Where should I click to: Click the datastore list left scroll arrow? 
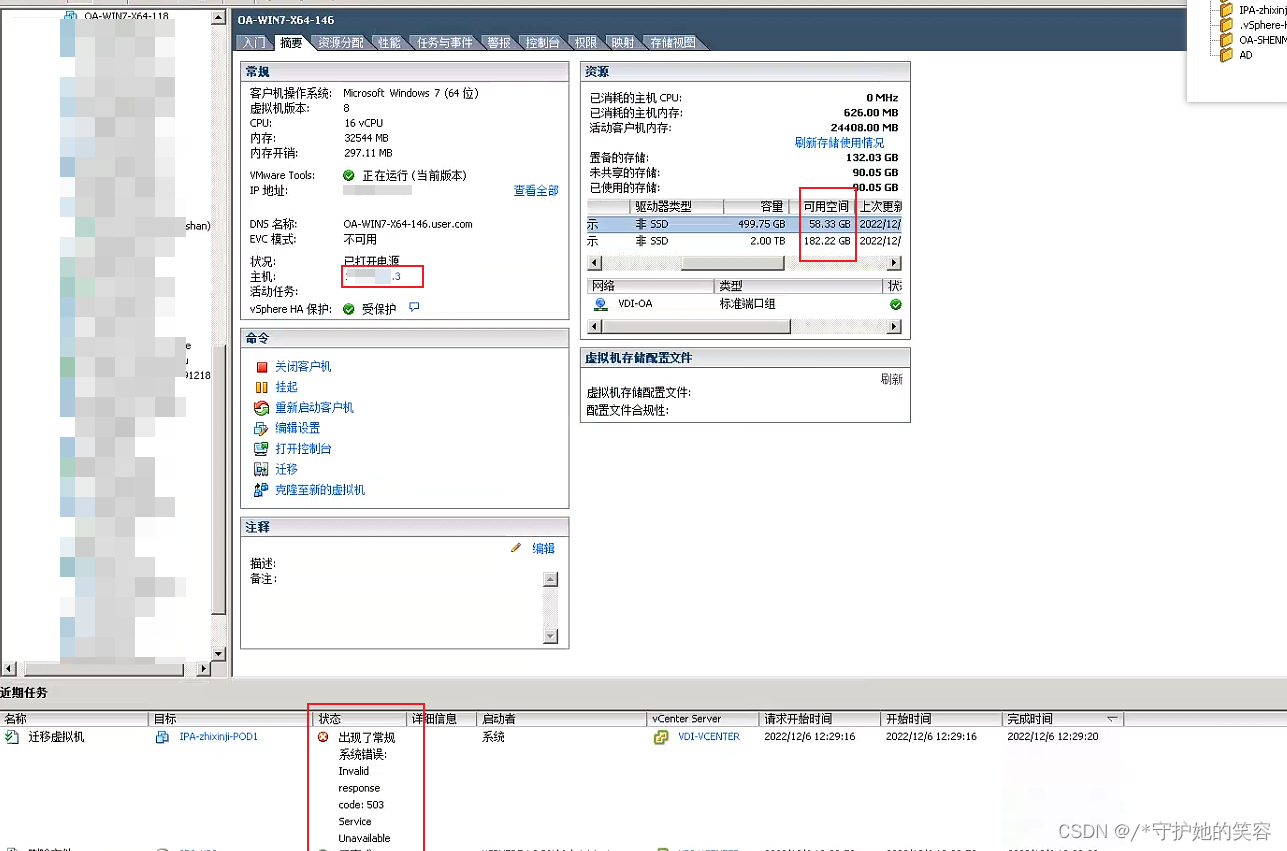594,263
